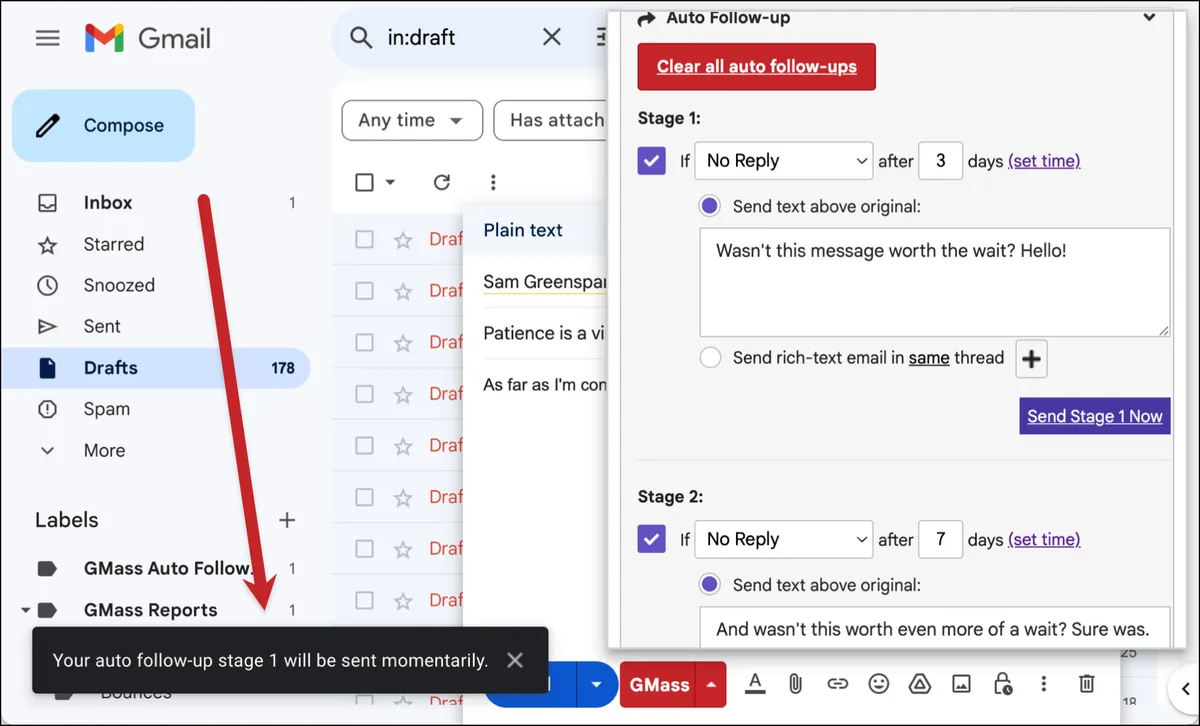
Task: Insert files using Google Drive icon
Action: click(920, 684)
